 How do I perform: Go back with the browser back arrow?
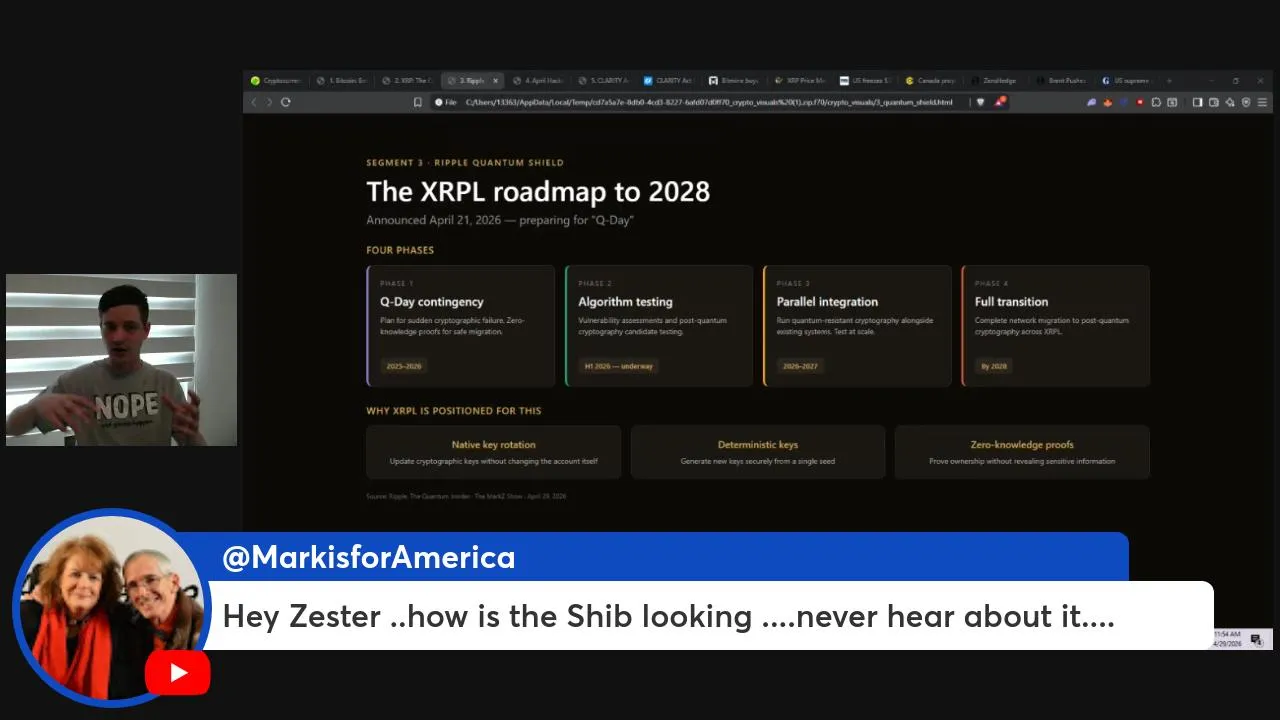[x=253, y=102]
